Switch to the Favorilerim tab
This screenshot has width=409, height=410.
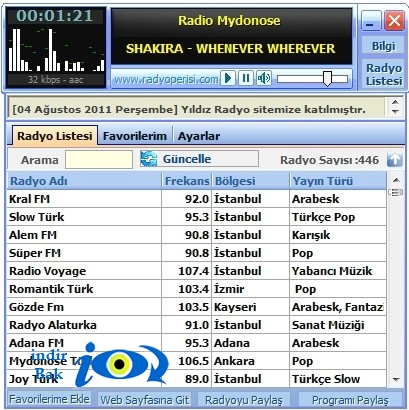coord(135,136)
